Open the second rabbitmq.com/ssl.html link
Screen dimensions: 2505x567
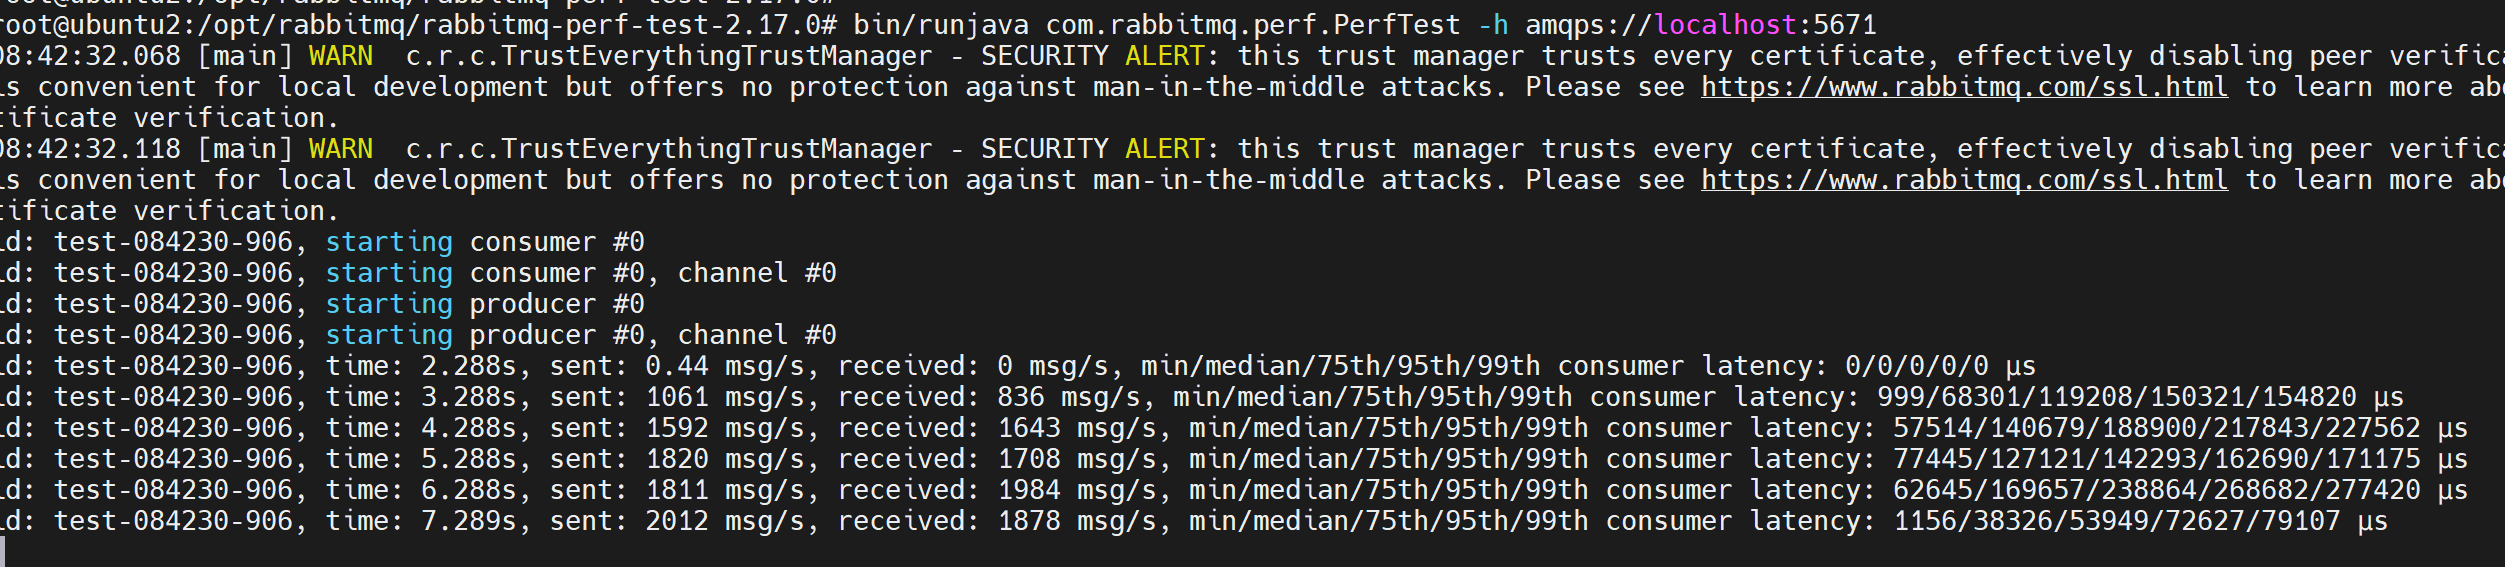pos(1964,180)
